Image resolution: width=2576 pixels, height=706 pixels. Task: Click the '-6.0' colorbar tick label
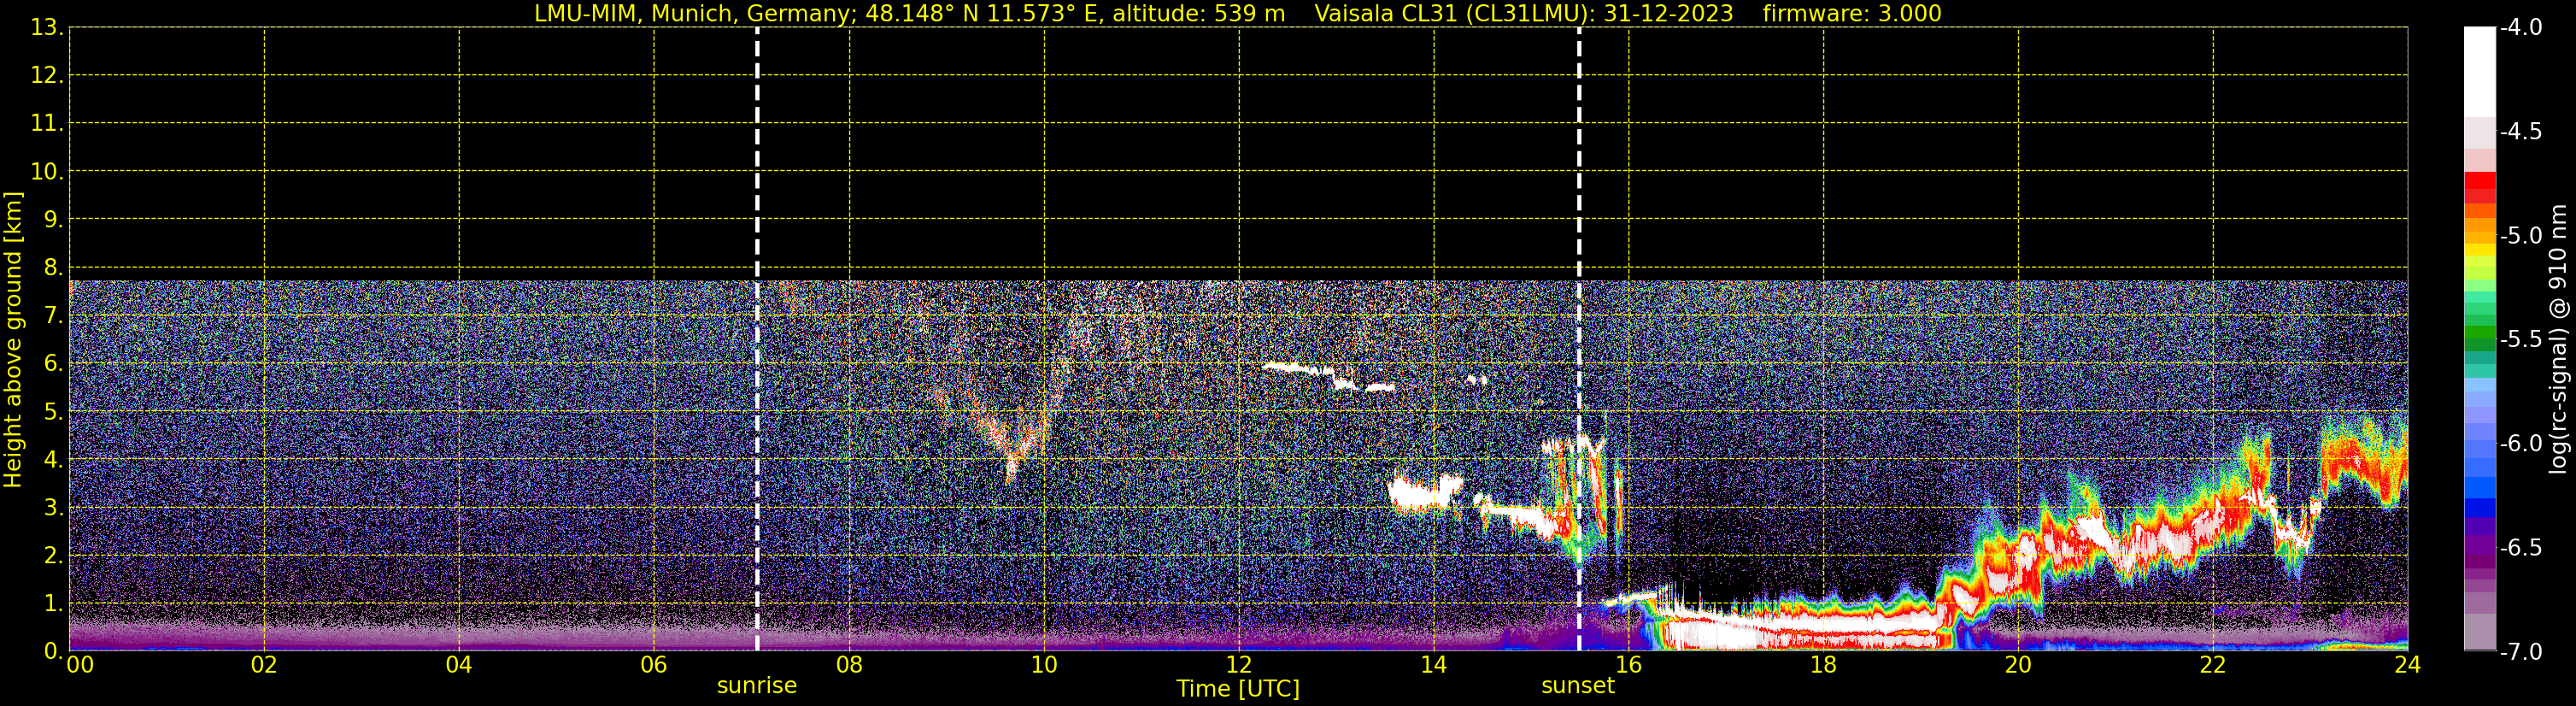(2521, 444)
